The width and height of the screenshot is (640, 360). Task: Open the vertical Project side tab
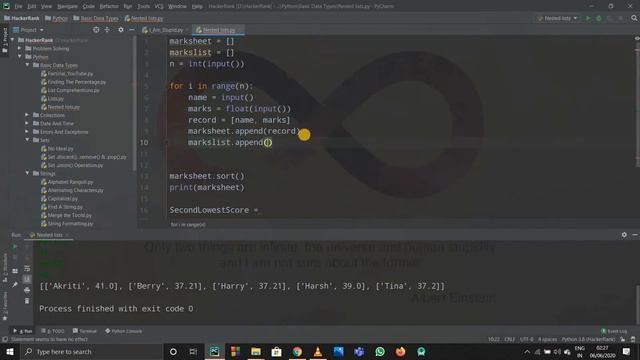[x=4, y=41]
